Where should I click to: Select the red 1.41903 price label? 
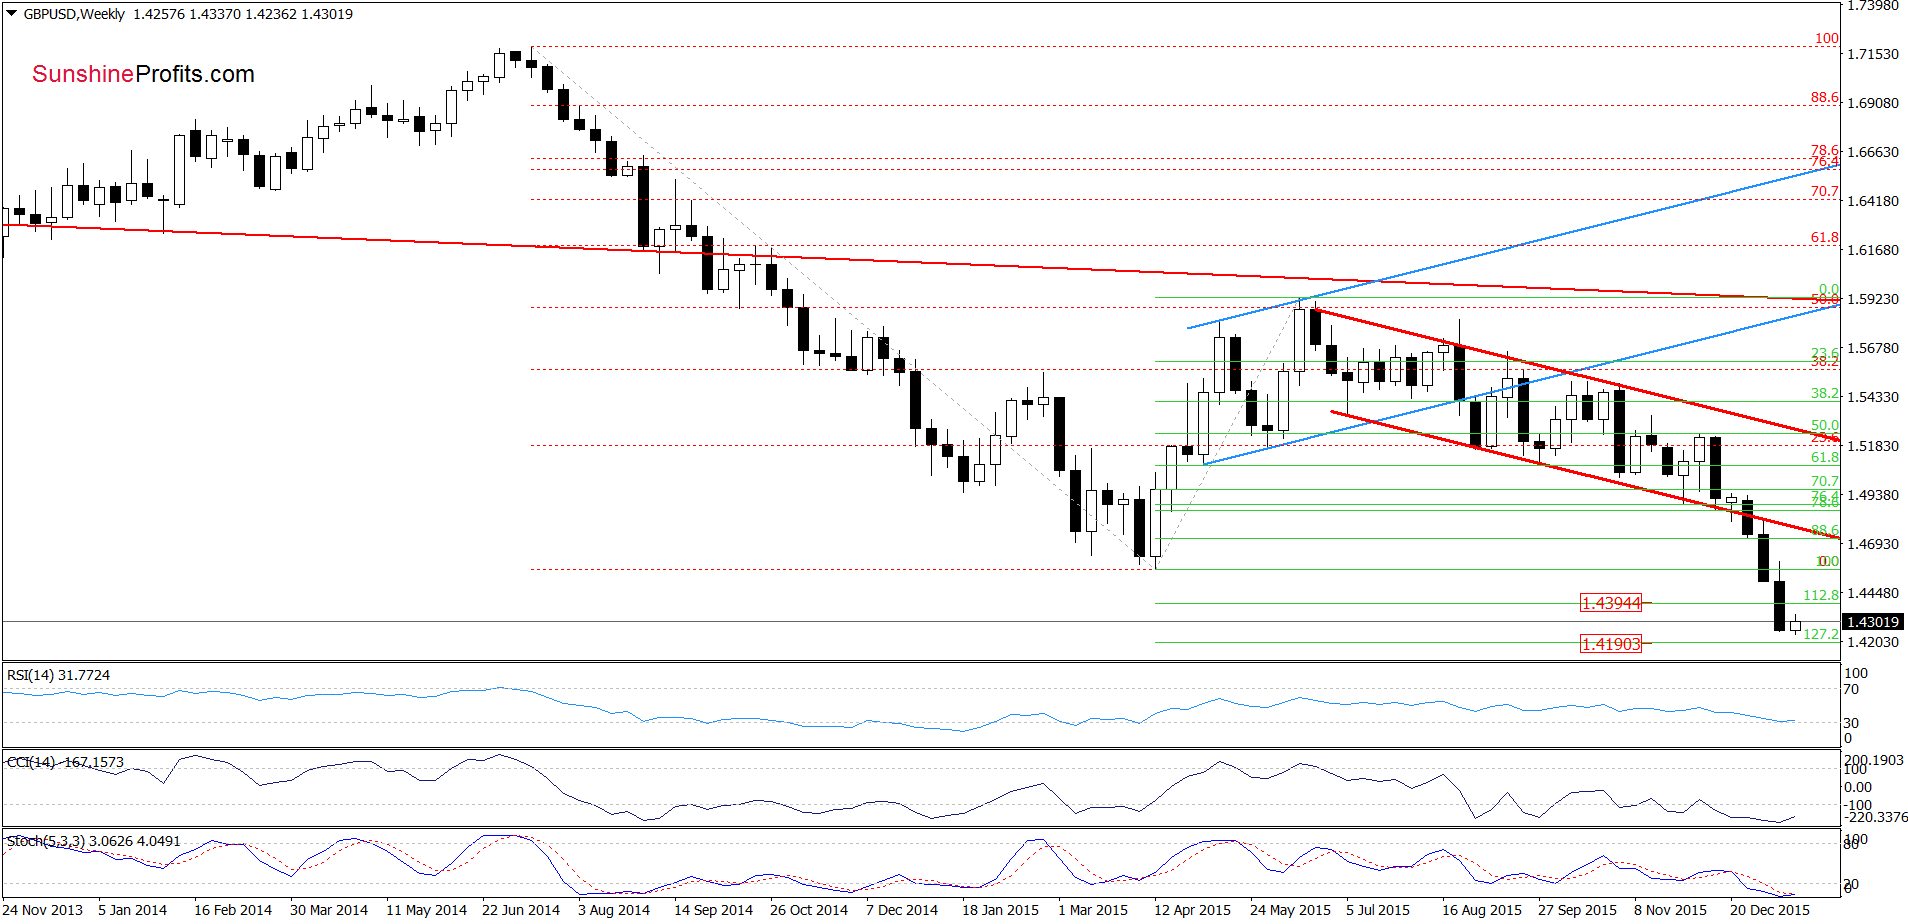click(1610, 644)
